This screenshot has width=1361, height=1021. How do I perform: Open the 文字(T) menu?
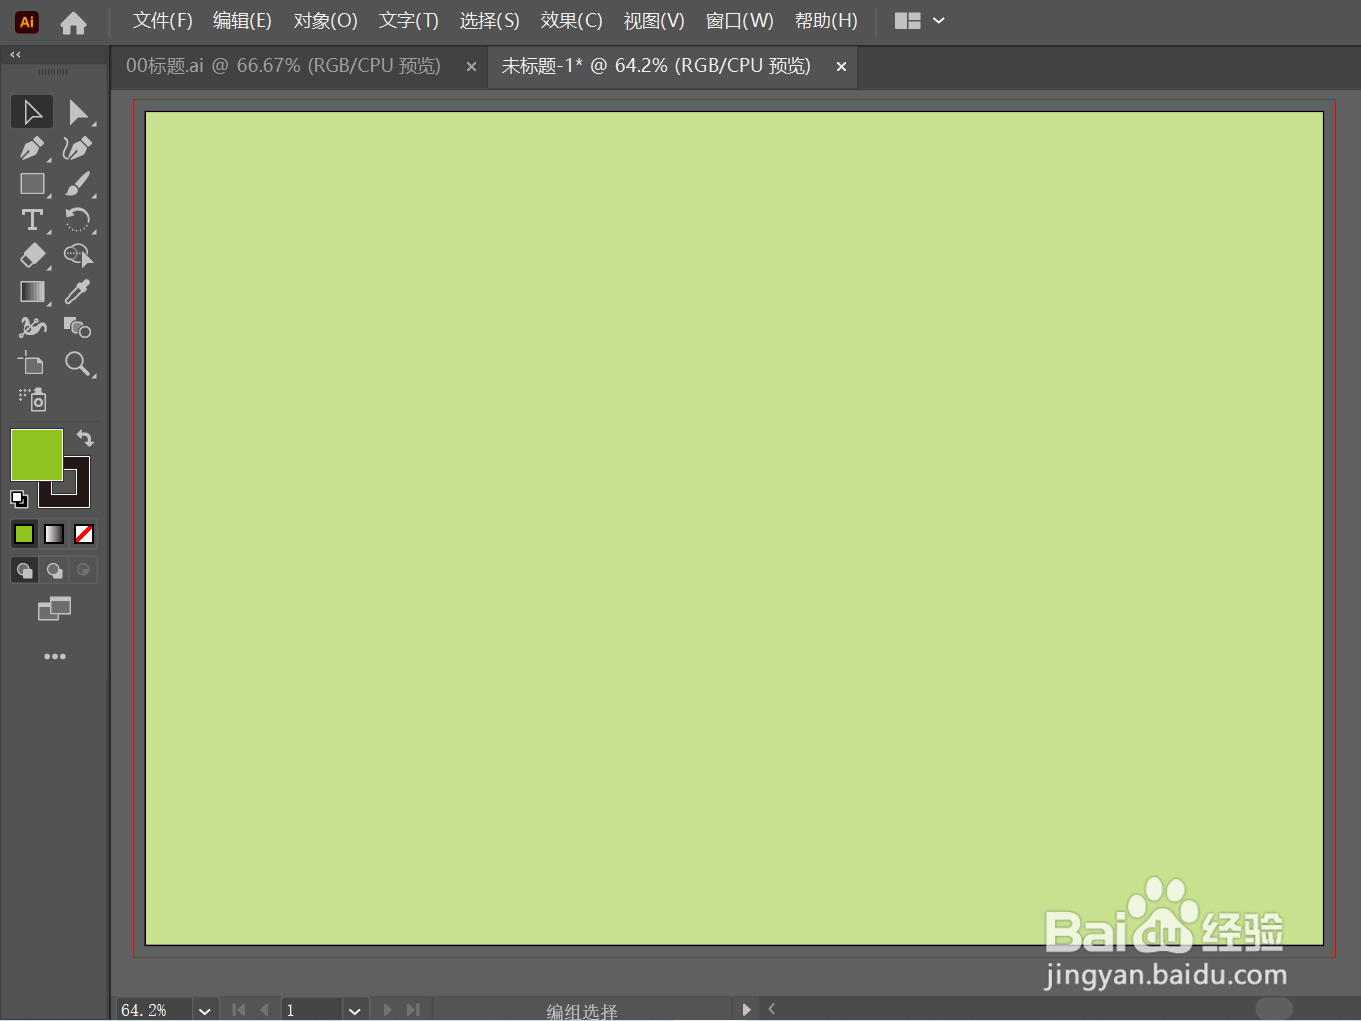pyautogui.click(x=408, y=21)
